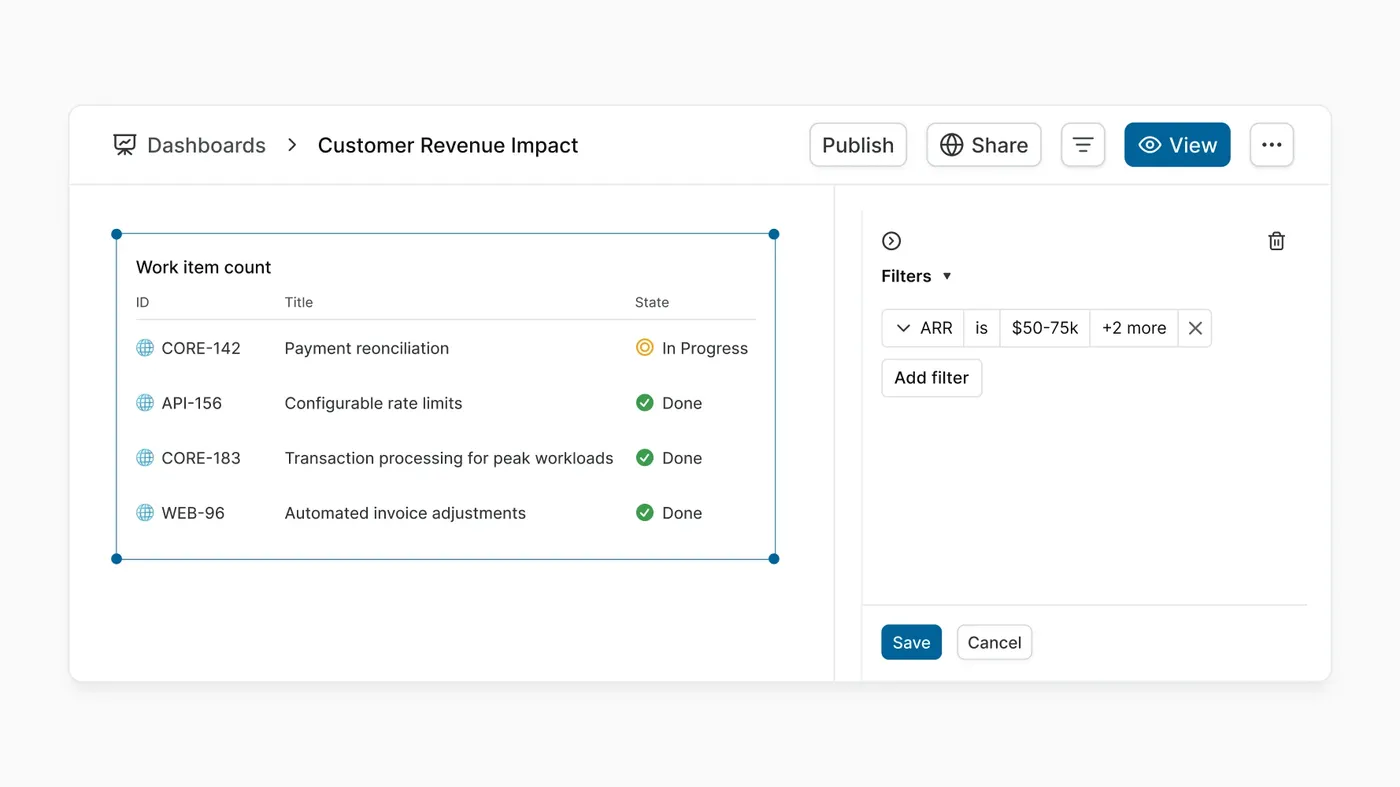
Task: Click the widget's top-left resize handle
Action: 117,234
